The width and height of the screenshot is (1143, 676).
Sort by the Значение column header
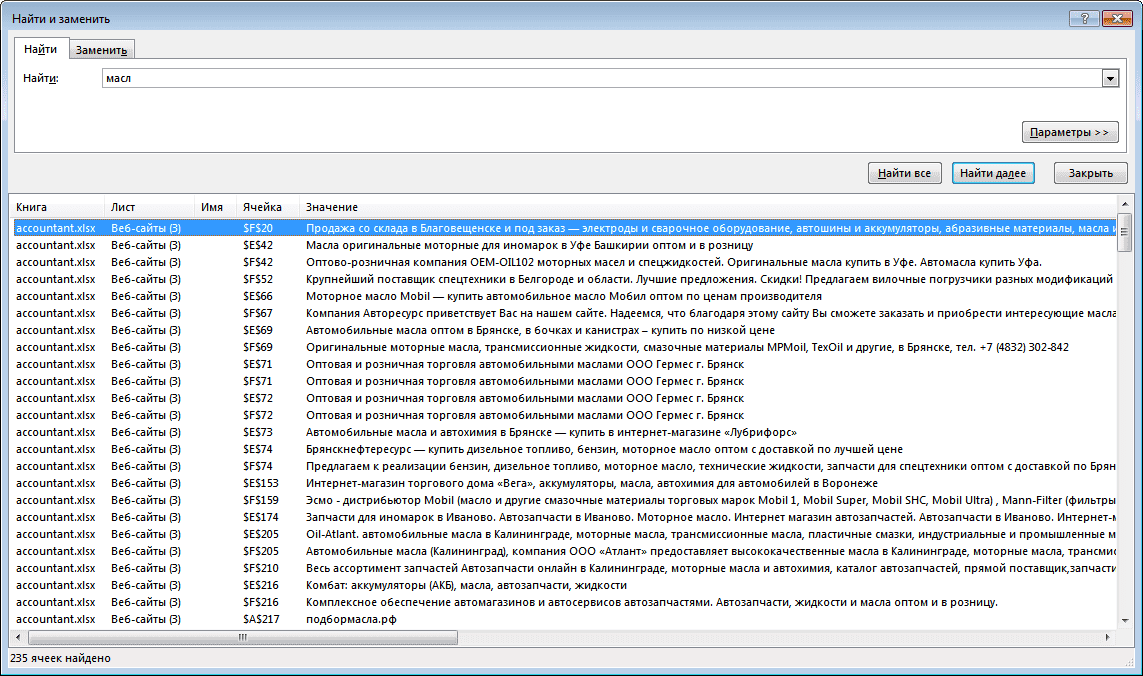pos(707,207)
